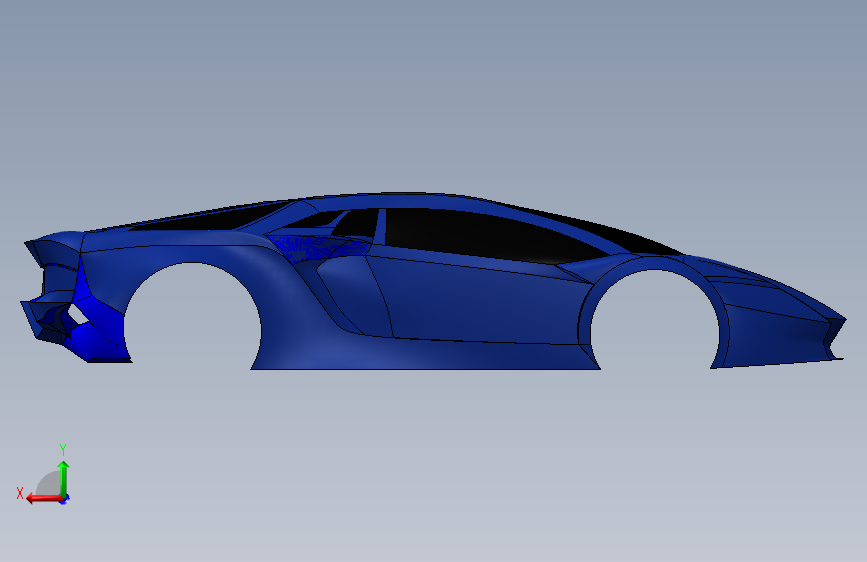867x562 pixels.
Task: Click the red X axis arrow of the triad
Action: [x=44, y=499]
